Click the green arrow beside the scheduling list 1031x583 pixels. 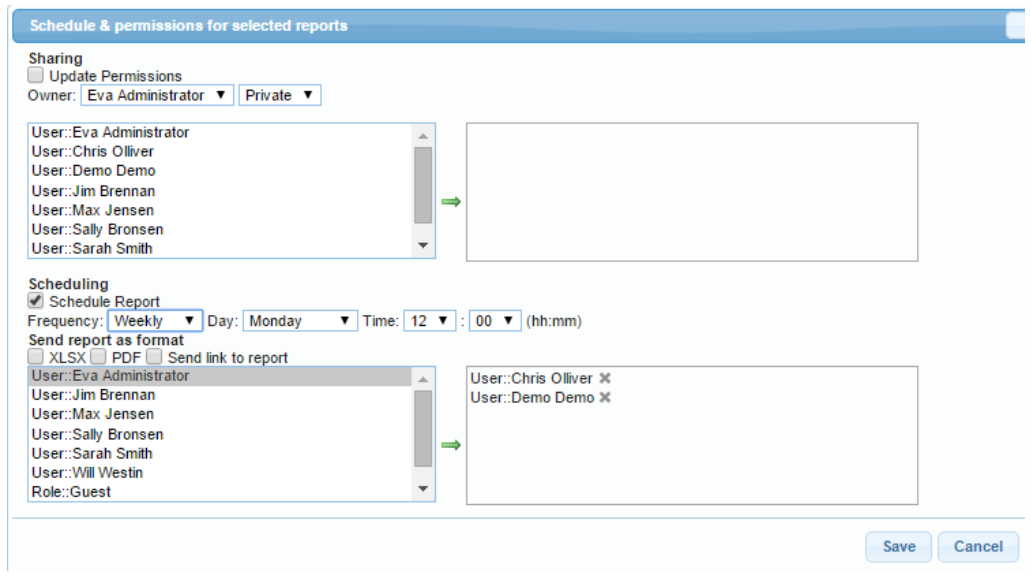451,445
